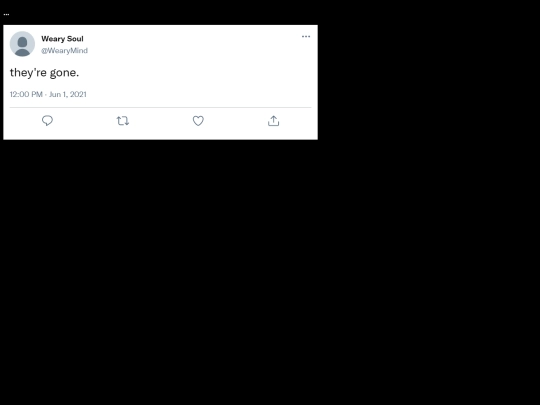The image size is (540, 405).
Task: Click the 12:00 PM timestamp
Action: point(26,94)
